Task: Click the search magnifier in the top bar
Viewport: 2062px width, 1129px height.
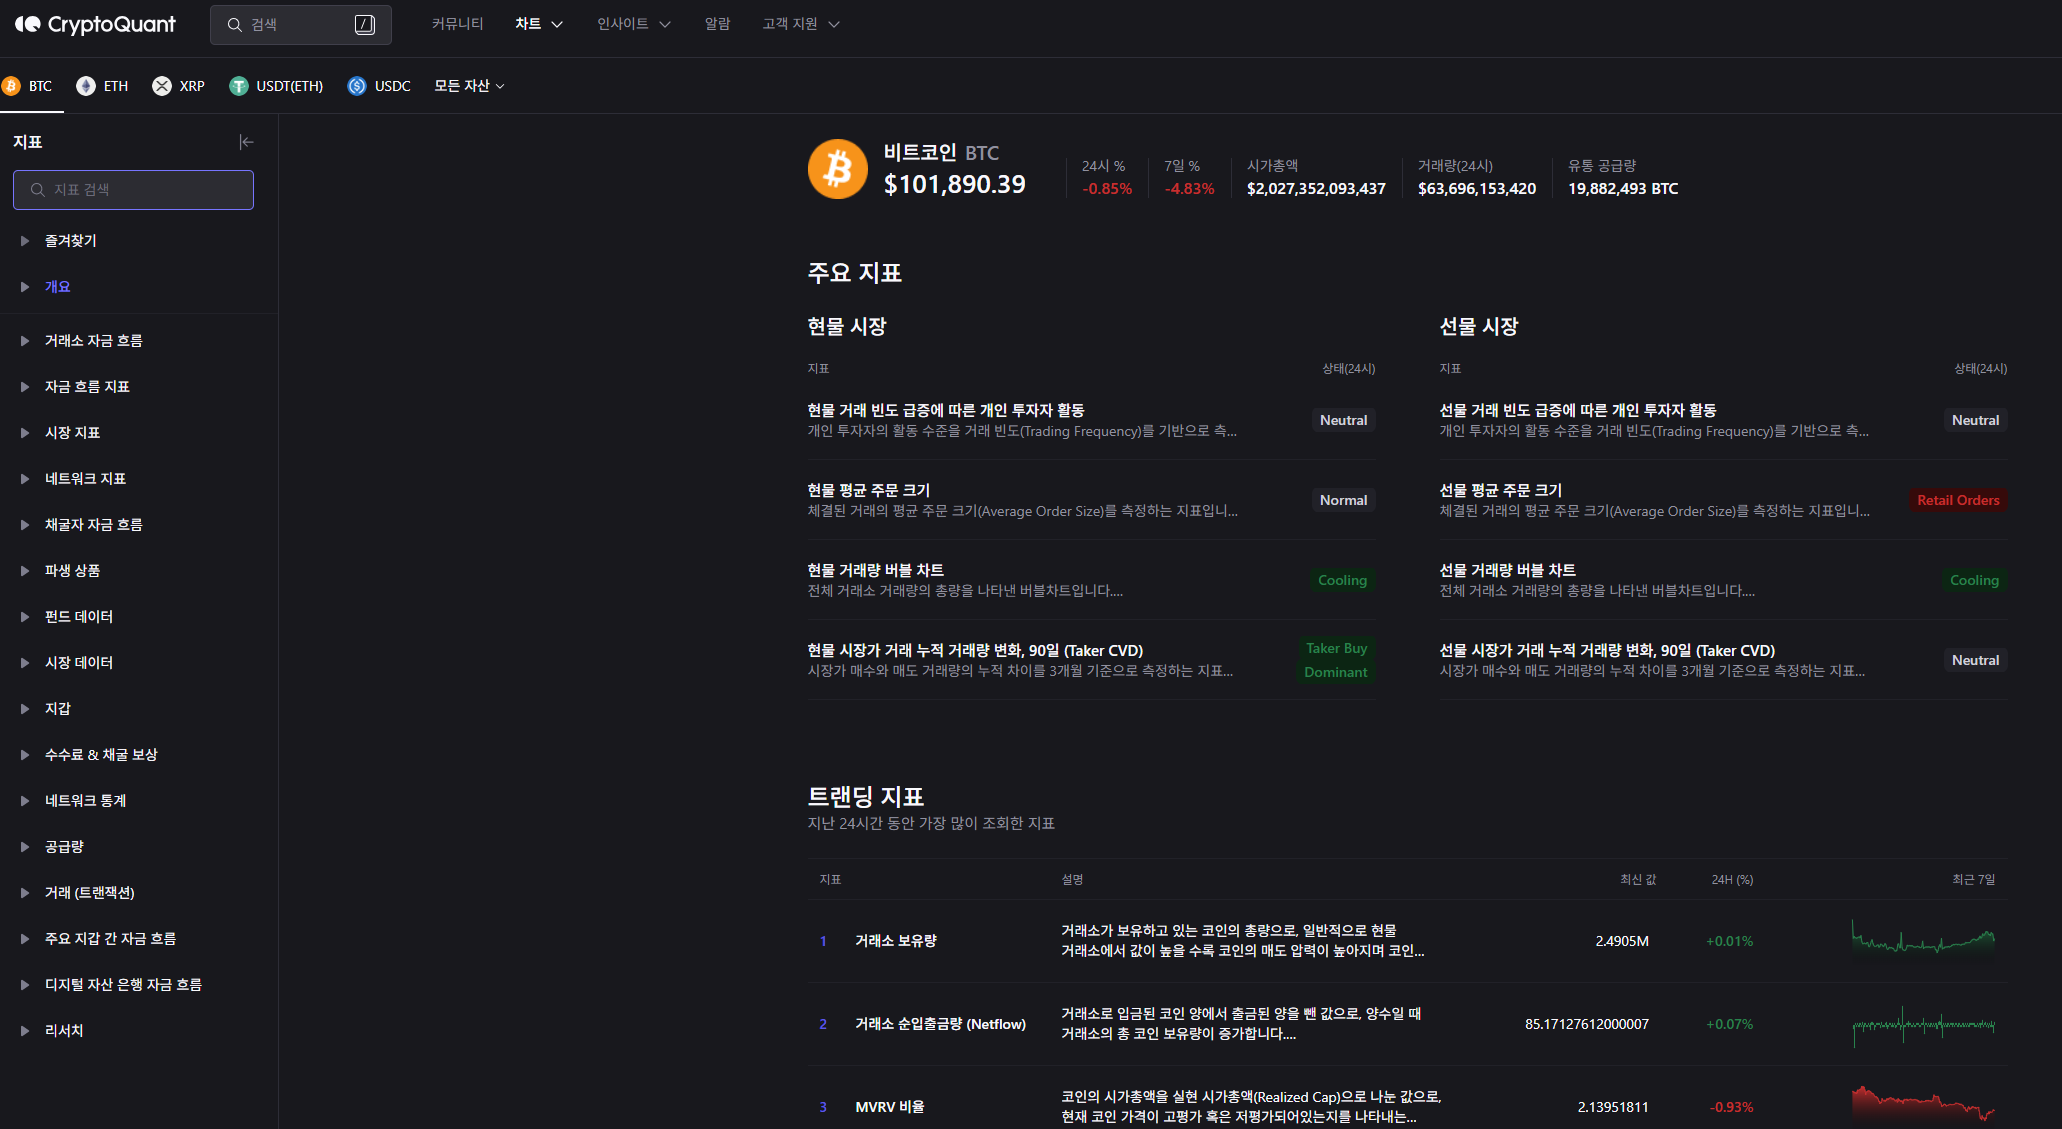Action: [x=235, y=24]
